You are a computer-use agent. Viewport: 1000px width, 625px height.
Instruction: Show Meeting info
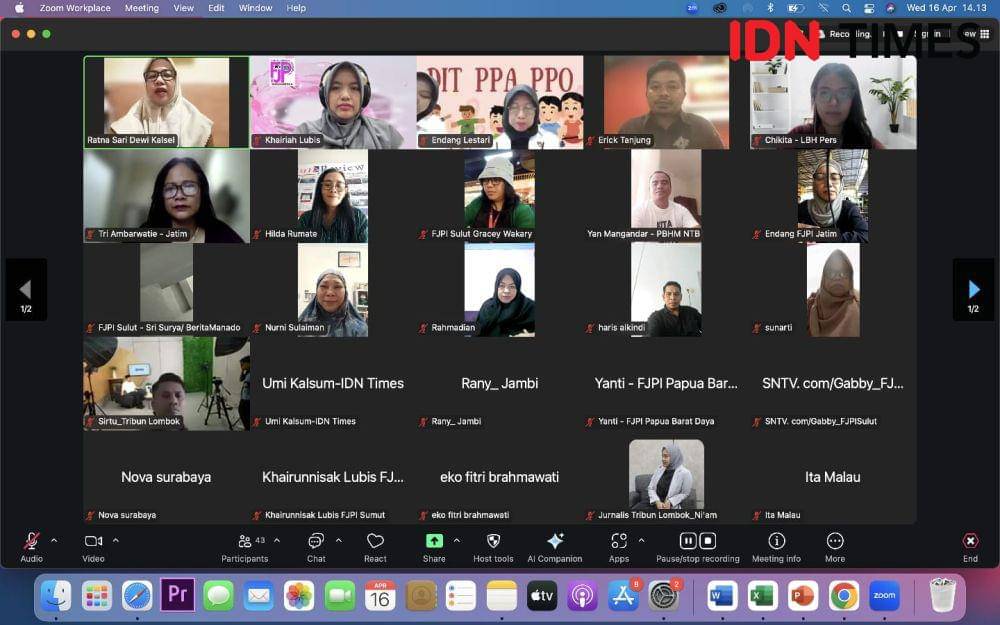(x=776, y=541)
